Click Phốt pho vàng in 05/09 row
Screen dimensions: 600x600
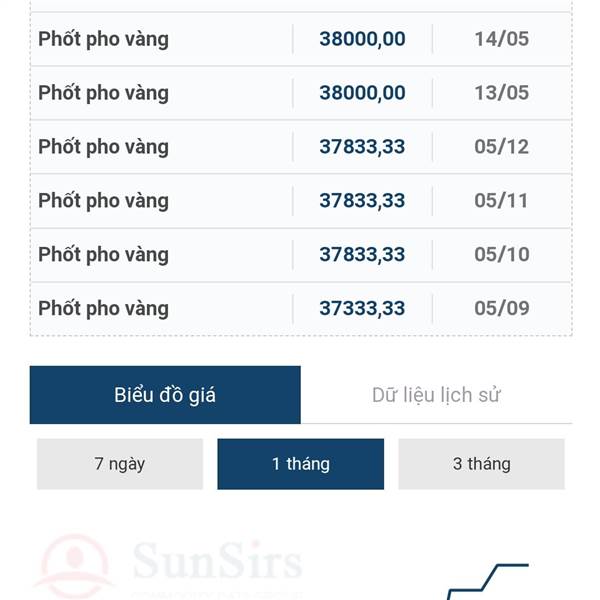click(103, 309)
